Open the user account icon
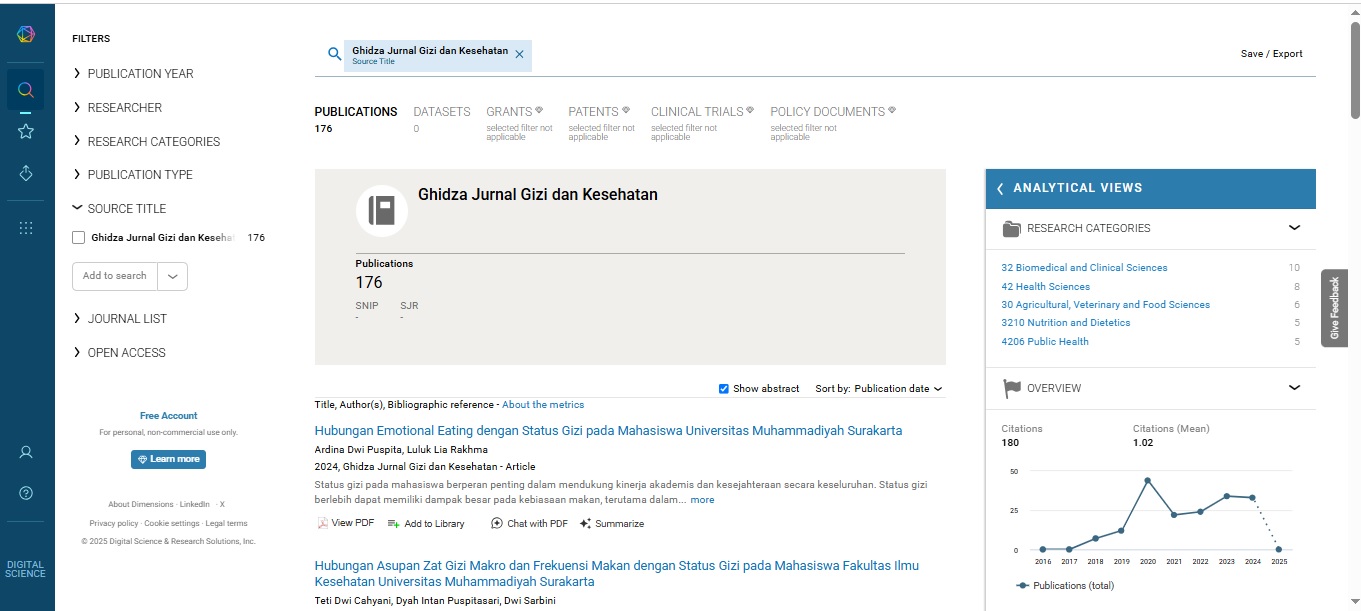This screenshot has height=611, width=1361. tap(26, 452)
